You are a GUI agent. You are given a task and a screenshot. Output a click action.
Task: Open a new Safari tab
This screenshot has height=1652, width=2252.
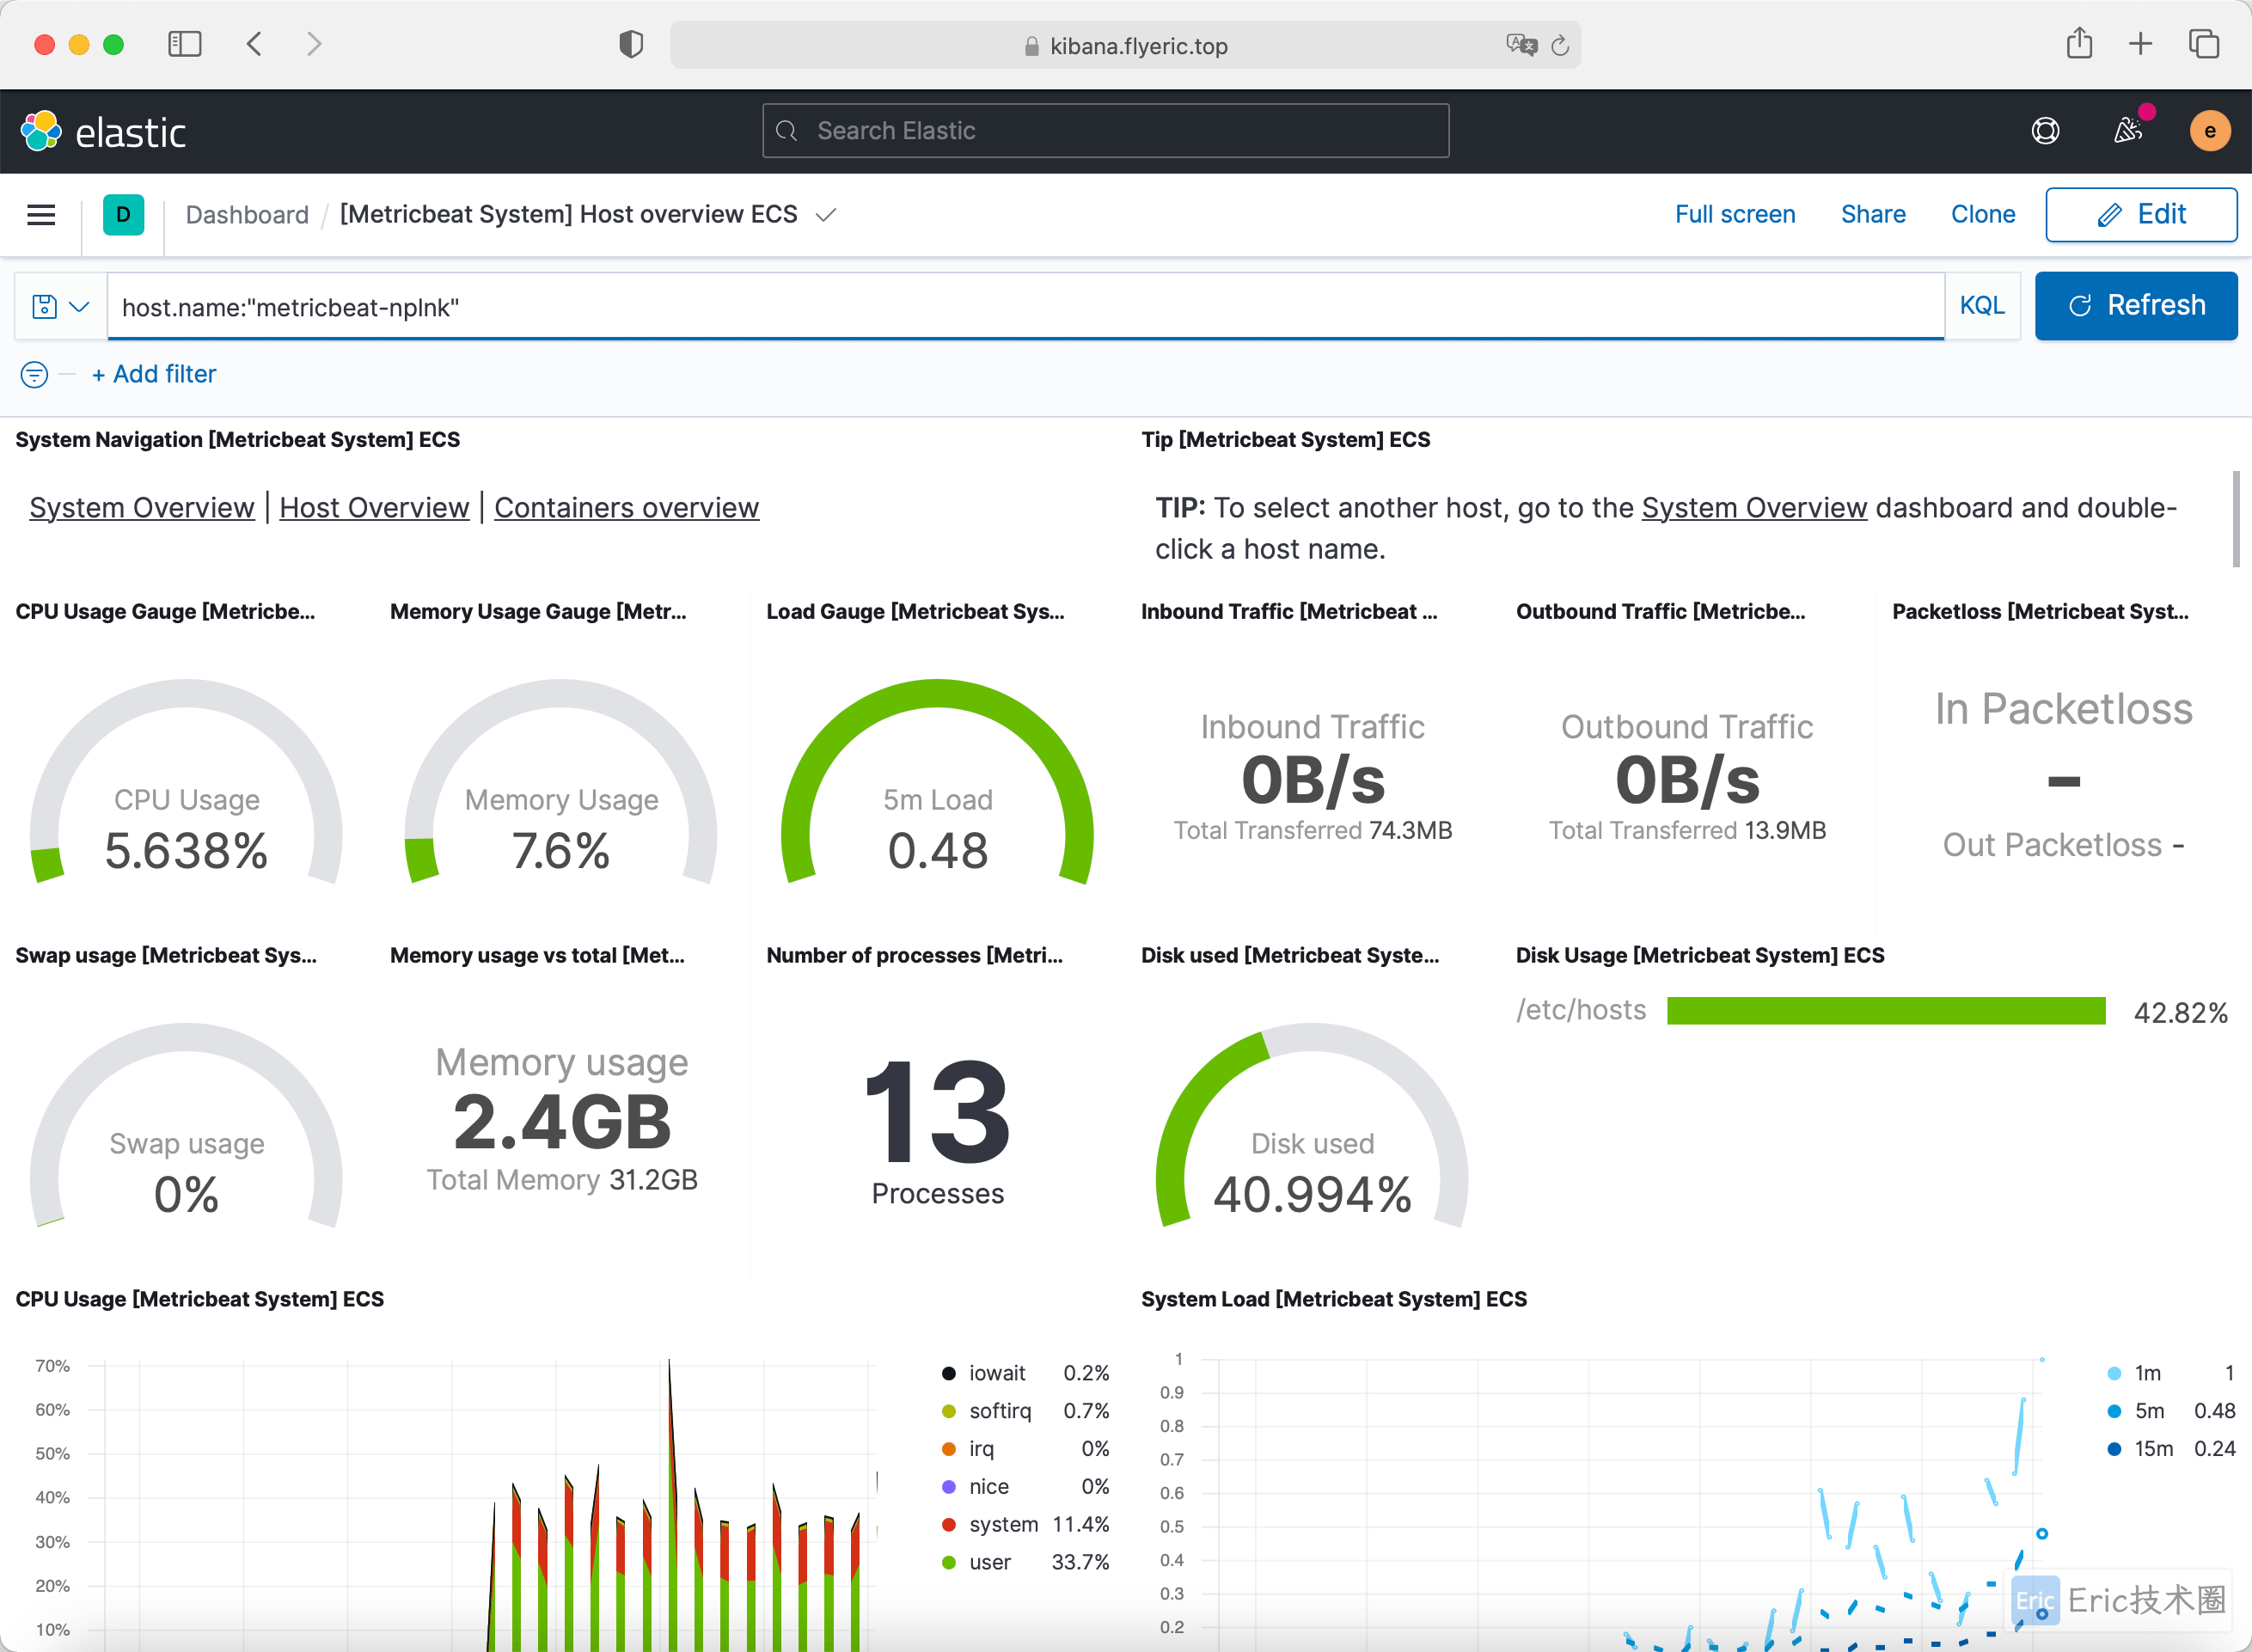[x=2140, y=44]
